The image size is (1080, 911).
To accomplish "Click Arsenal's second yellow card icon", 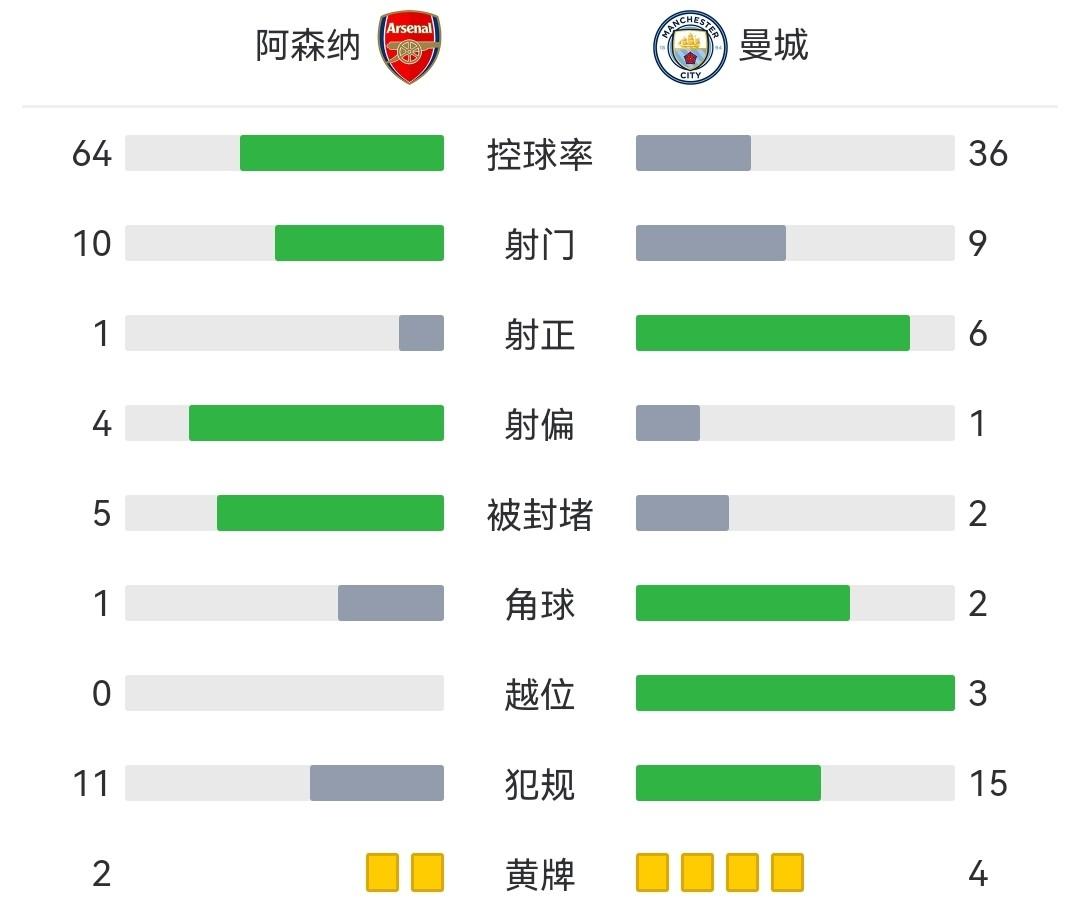I will [427, 872].
